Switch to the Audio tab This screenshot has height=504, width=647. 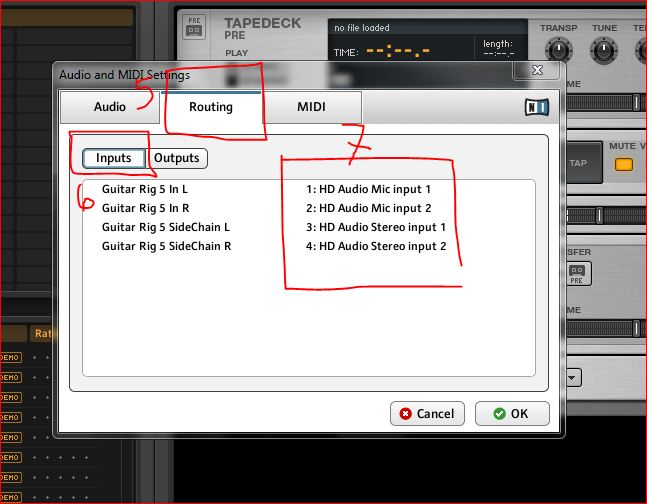(110, 107)
